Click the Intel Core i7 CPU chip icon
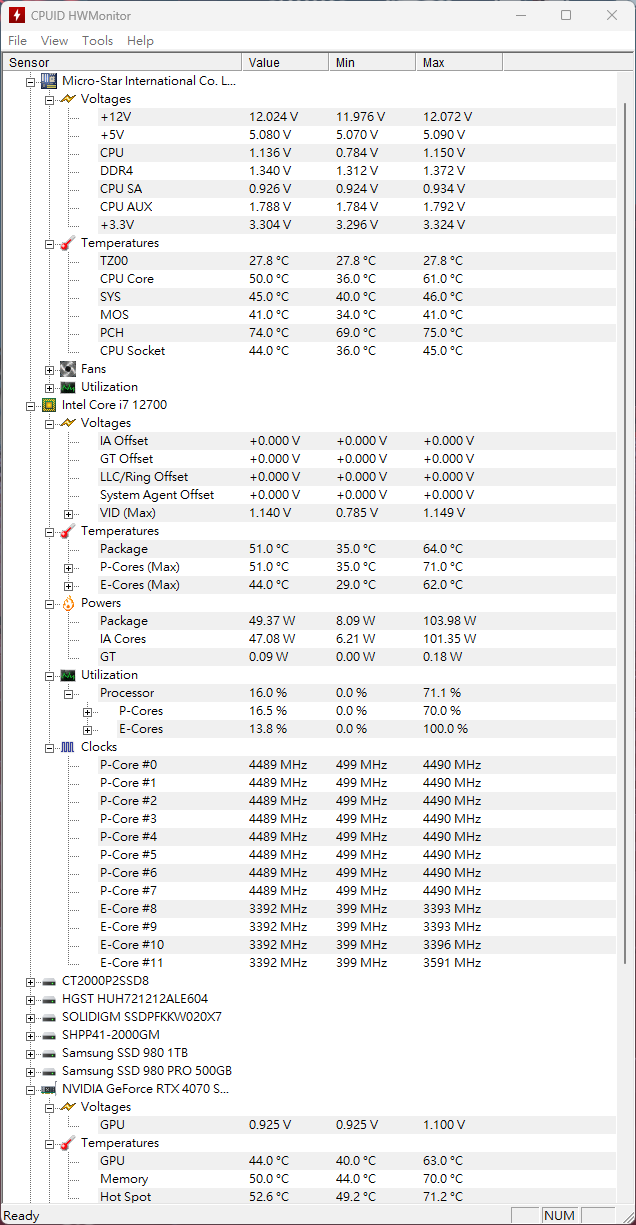 point(48,405)
